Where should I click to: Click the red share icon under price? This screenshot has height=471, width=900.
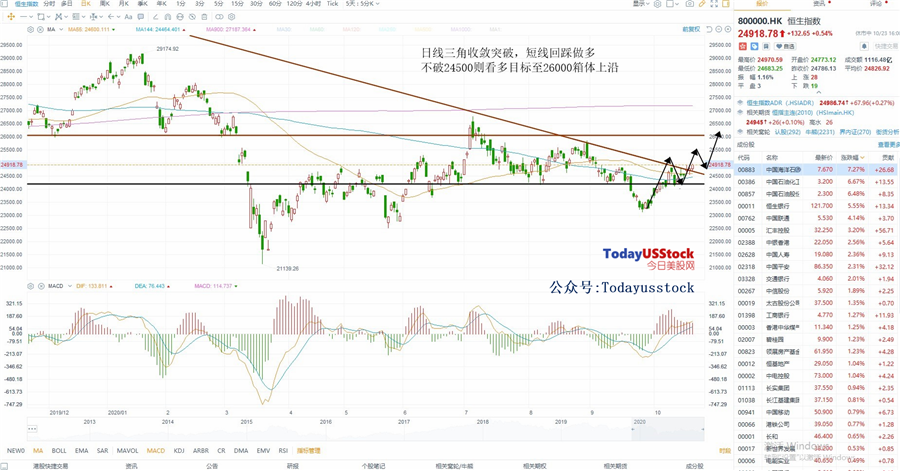coord(743,46)
